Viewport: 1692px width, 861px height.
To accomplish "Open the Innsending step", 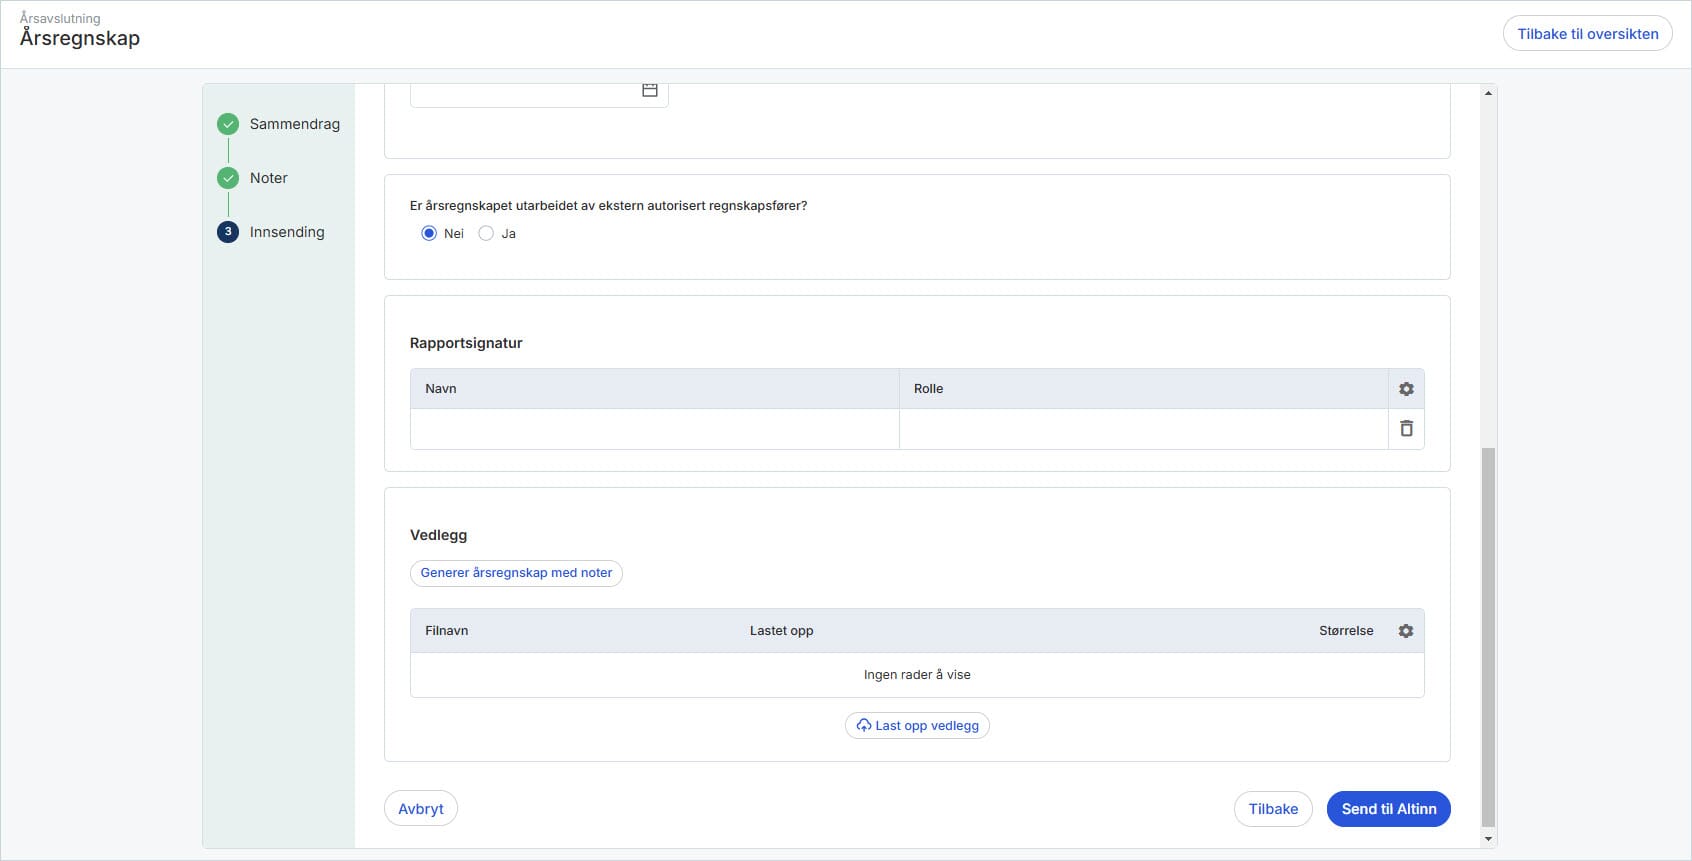I will click(287, 232).
